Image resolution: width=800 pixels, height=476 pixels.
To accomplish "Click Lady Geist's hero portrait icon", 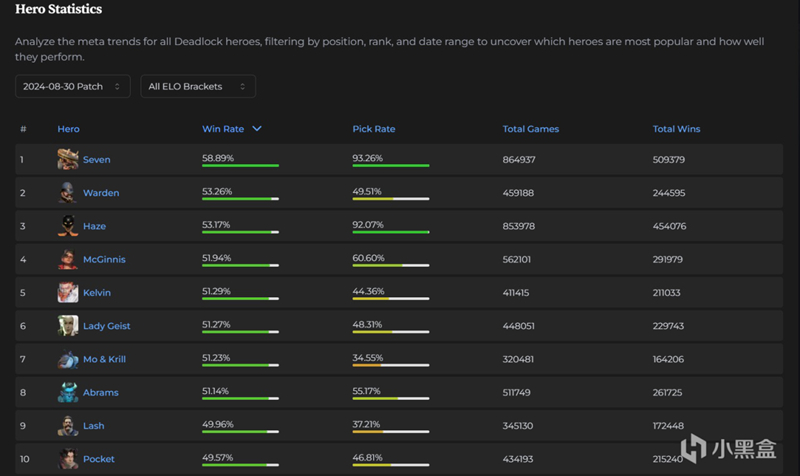I will pyautogui.click(x=68, y=325).
